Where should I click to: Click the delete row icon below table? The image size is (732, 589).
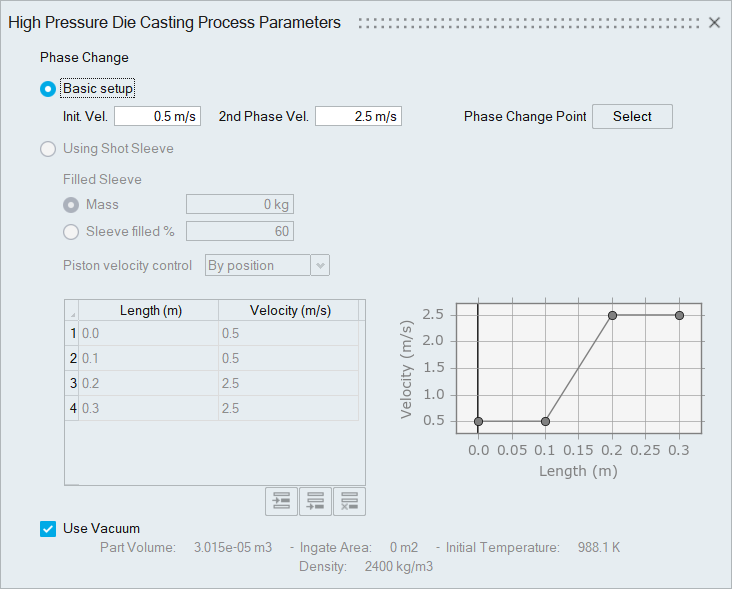349,502
